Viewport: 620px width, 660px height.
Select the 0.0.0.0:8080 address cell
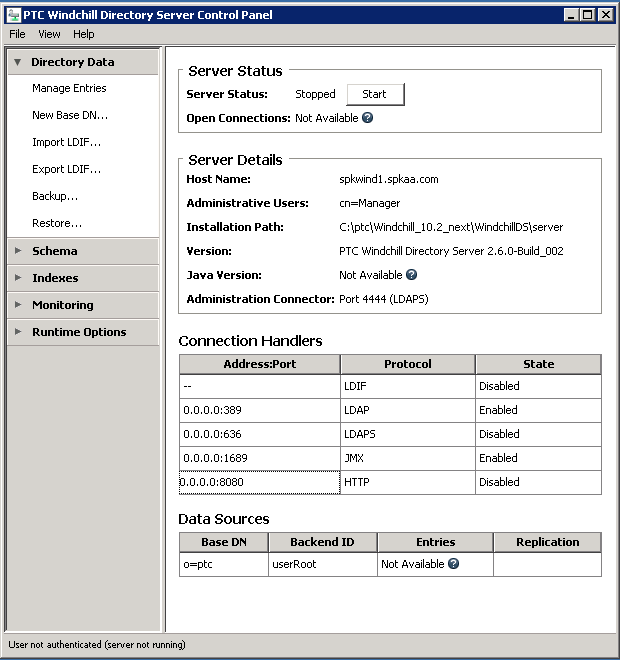(260, 482)
